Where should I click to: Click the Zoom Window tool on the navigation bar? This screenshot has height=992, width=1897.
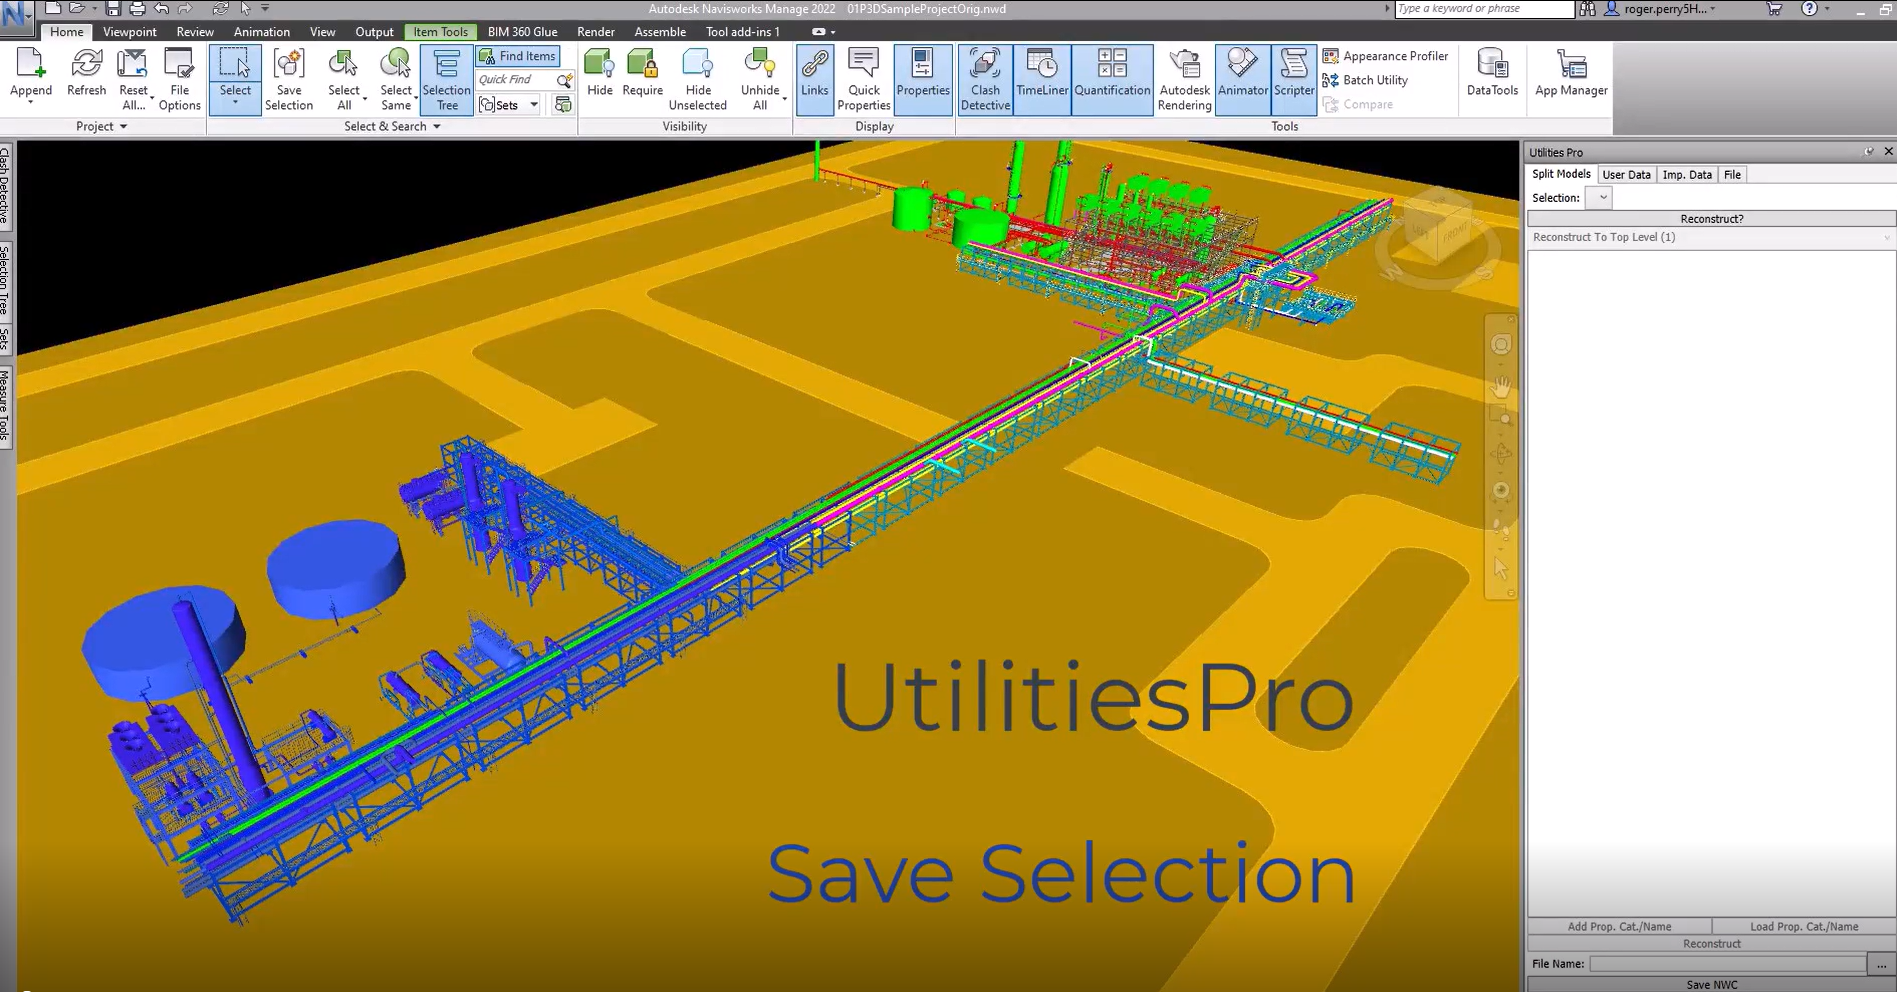1501,416
